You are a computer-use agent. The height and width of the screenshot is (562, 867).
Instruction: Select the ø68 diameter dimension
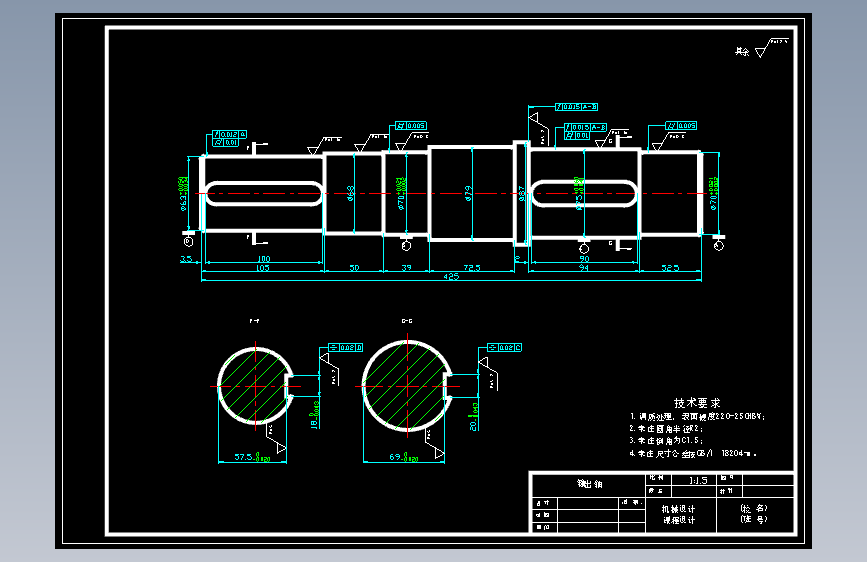tap(351, 193)
